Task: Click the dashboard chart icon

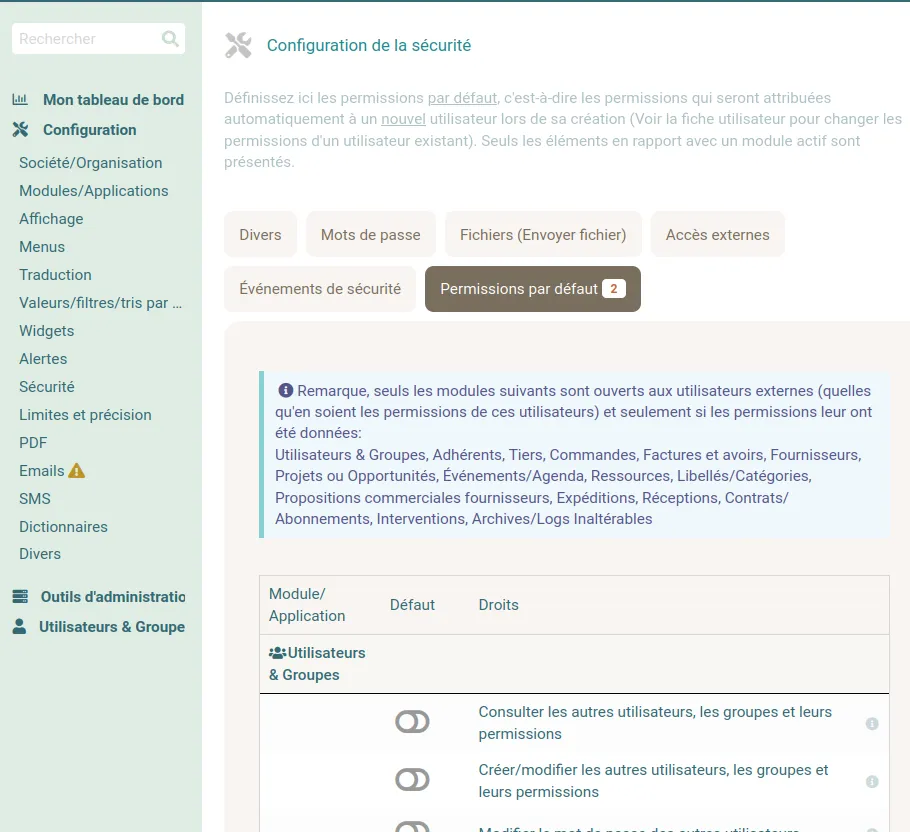Action: (x=20, y=99)
